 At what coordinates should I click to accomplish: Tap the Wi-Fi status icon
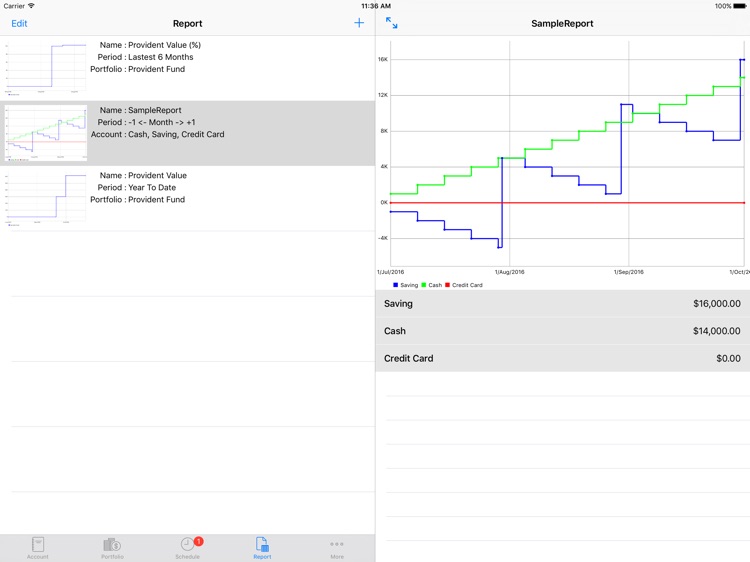click(32, 6)
